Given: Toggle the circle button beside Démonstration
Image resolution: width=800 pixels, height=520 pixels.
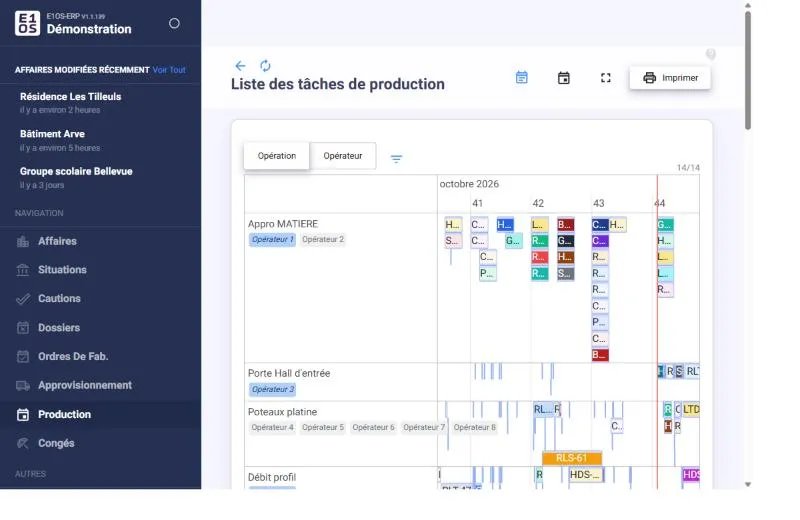Looking at the screenshot, I should [x=174, y=23].
